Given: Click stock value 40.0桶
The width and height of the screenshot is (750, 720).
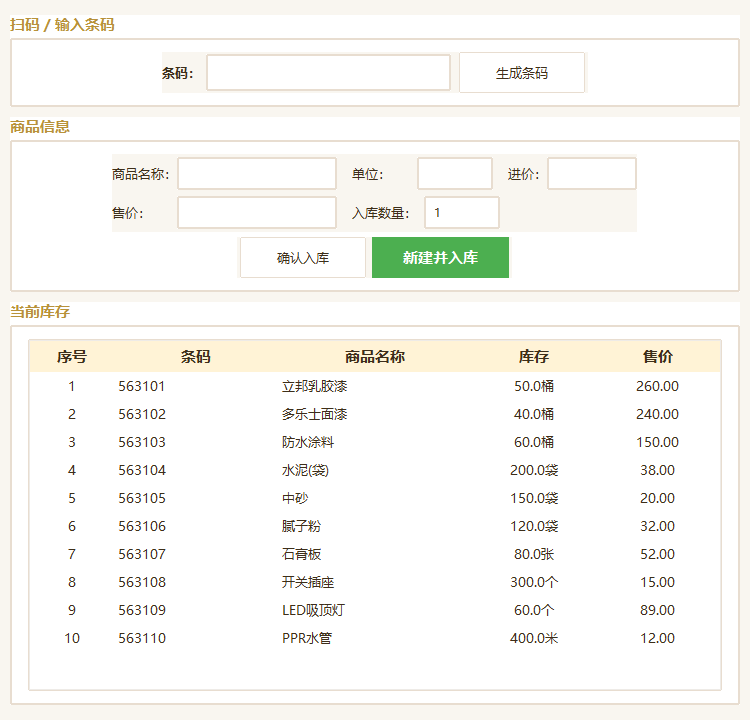Looking at the screenshot, I should click(x=534, y=414).
